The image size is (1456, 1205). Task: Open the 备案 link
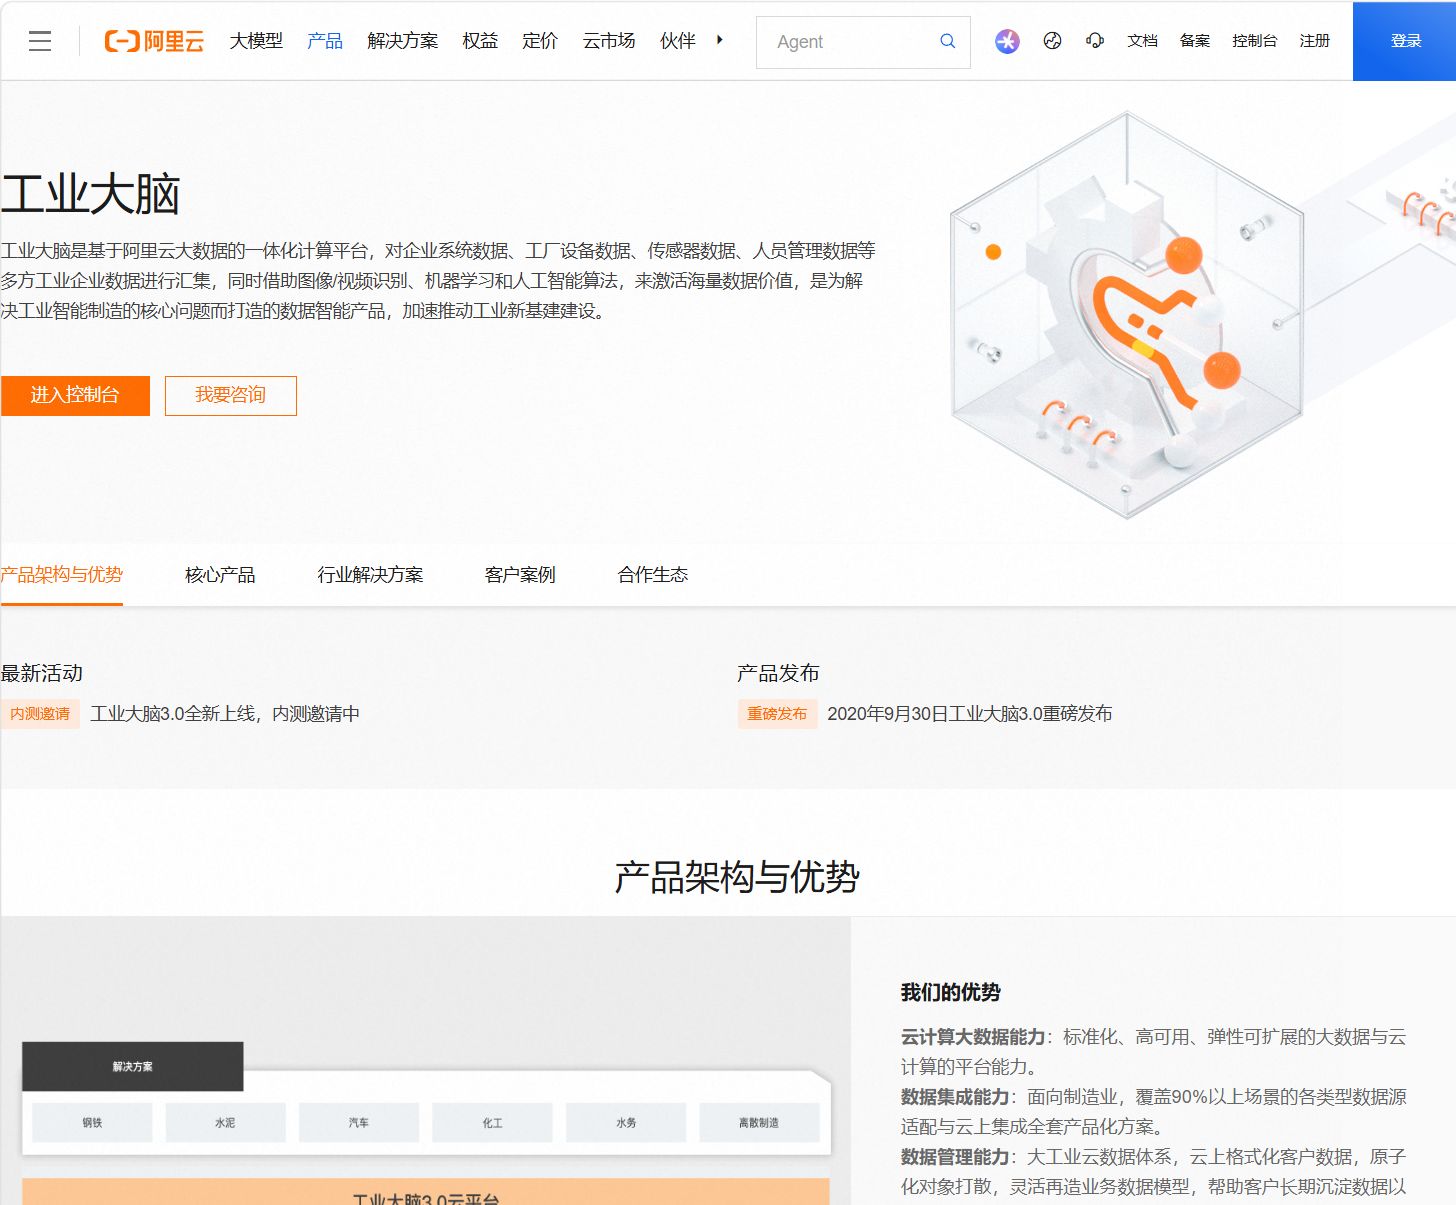(x=1195, y=41)
